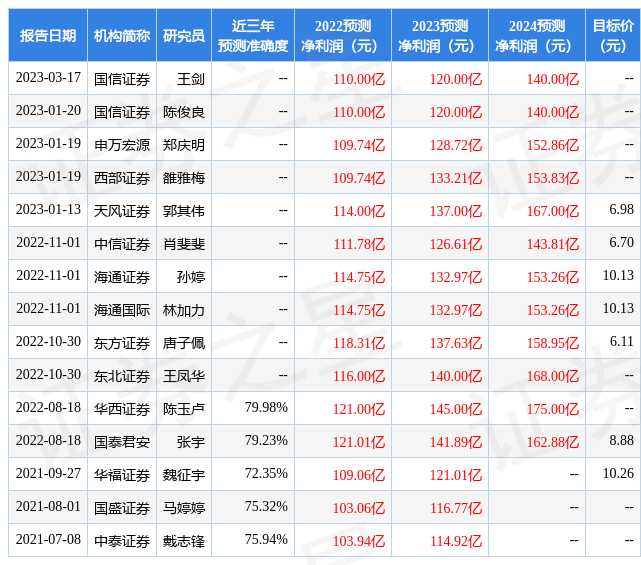Click the 报告日期 column header
Viewport: 641px width, 565px height.
point(48,35)
